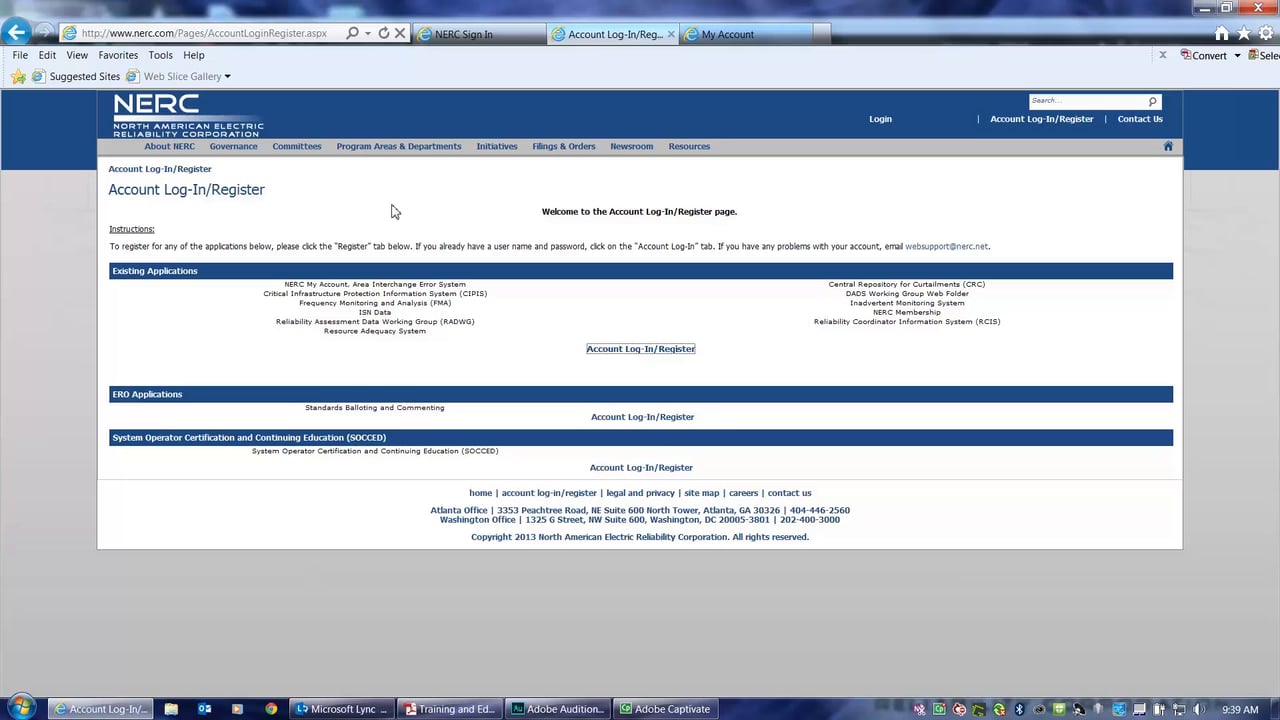Click the address bar search magnifier

pos(352,33)
